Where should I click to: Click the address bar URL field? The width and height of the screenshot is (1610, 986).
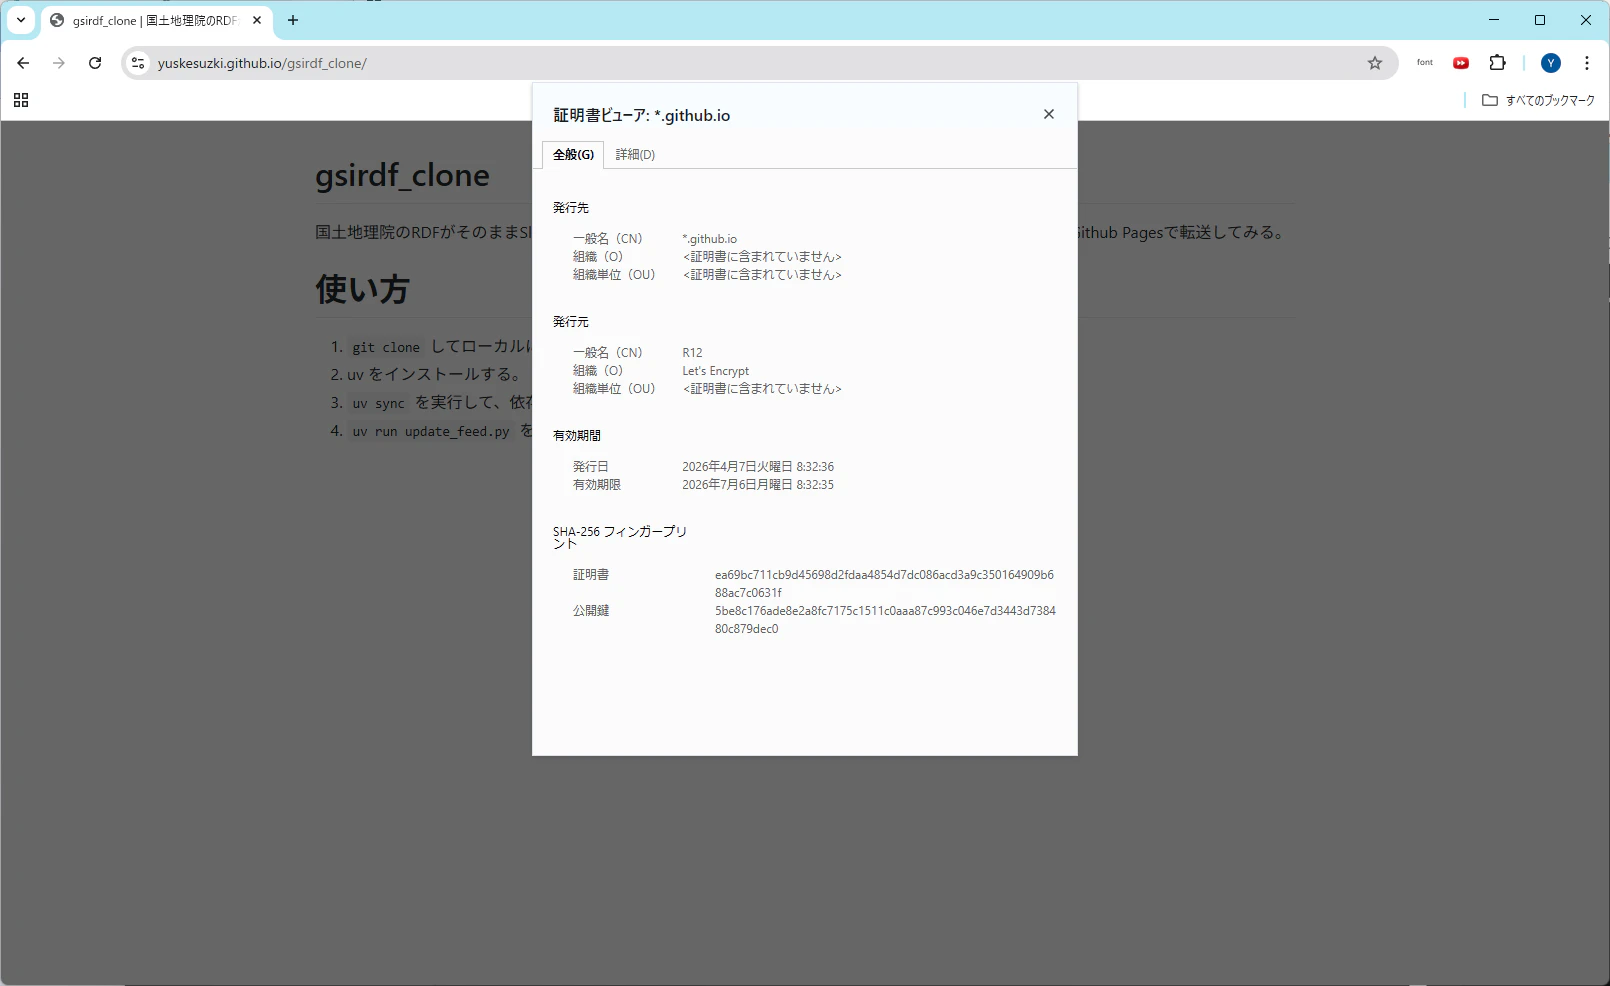coord(760,63)
